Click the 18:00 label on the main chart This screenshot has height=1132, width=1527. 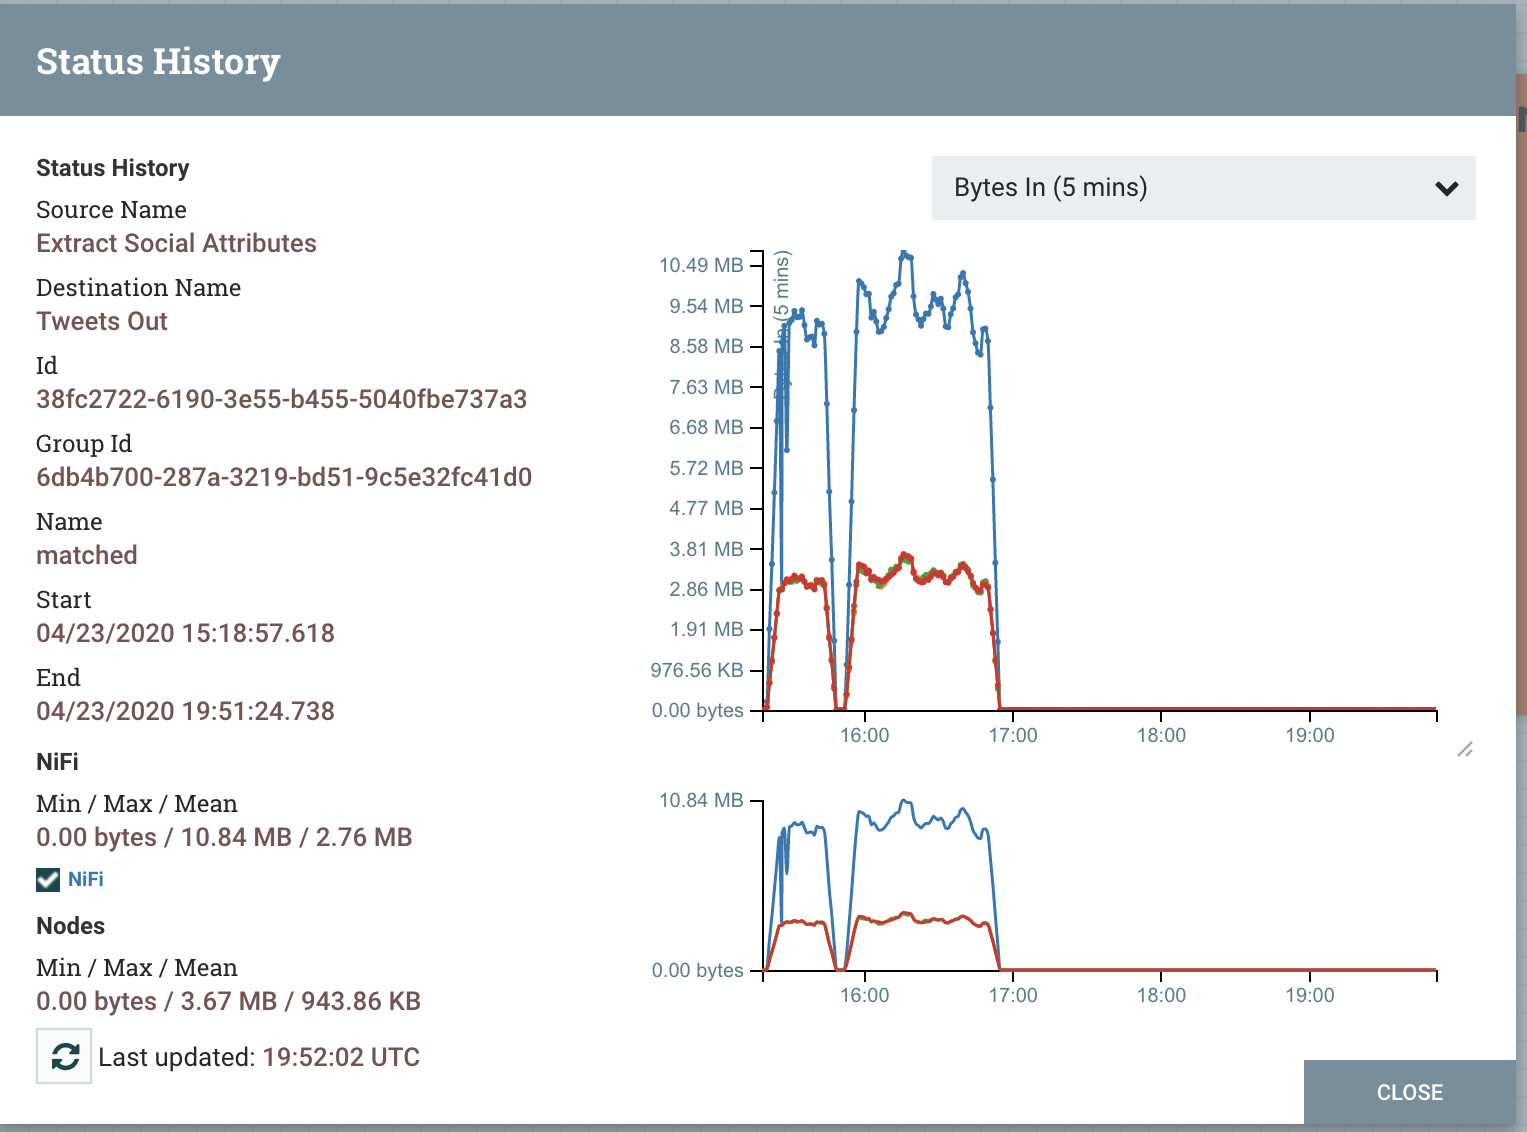click(x=1161, y=735)
